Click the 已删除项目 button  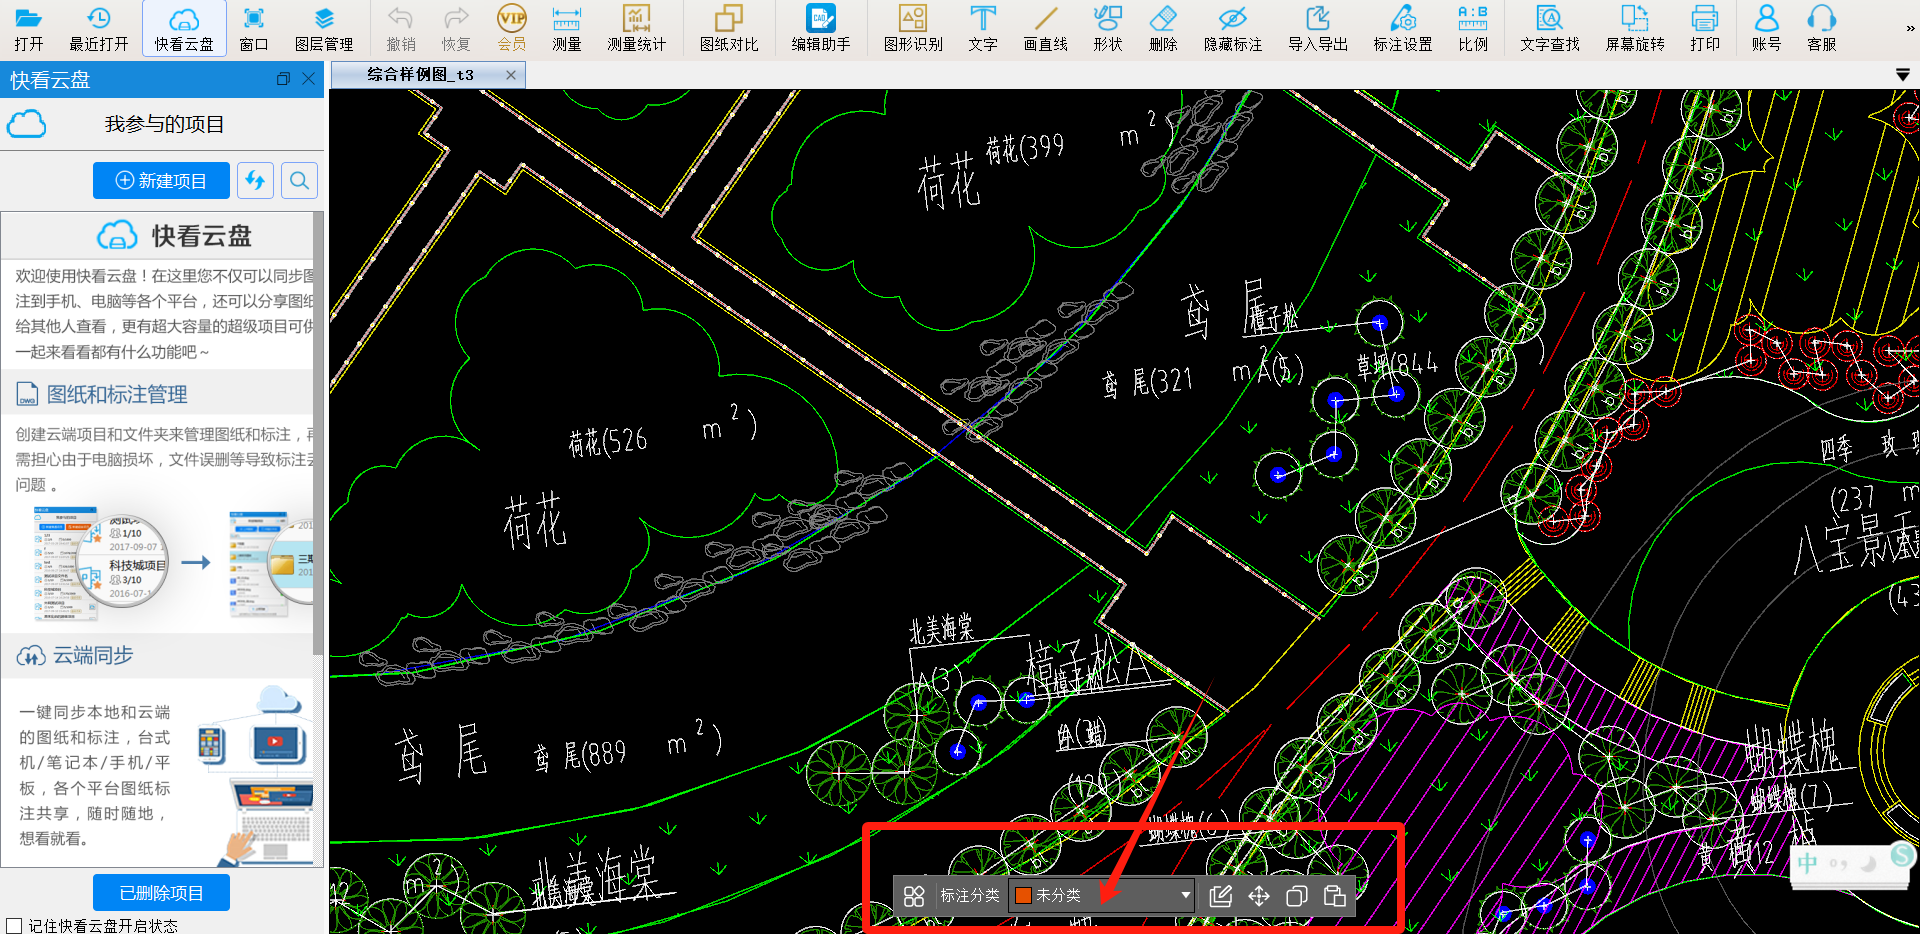161,893
